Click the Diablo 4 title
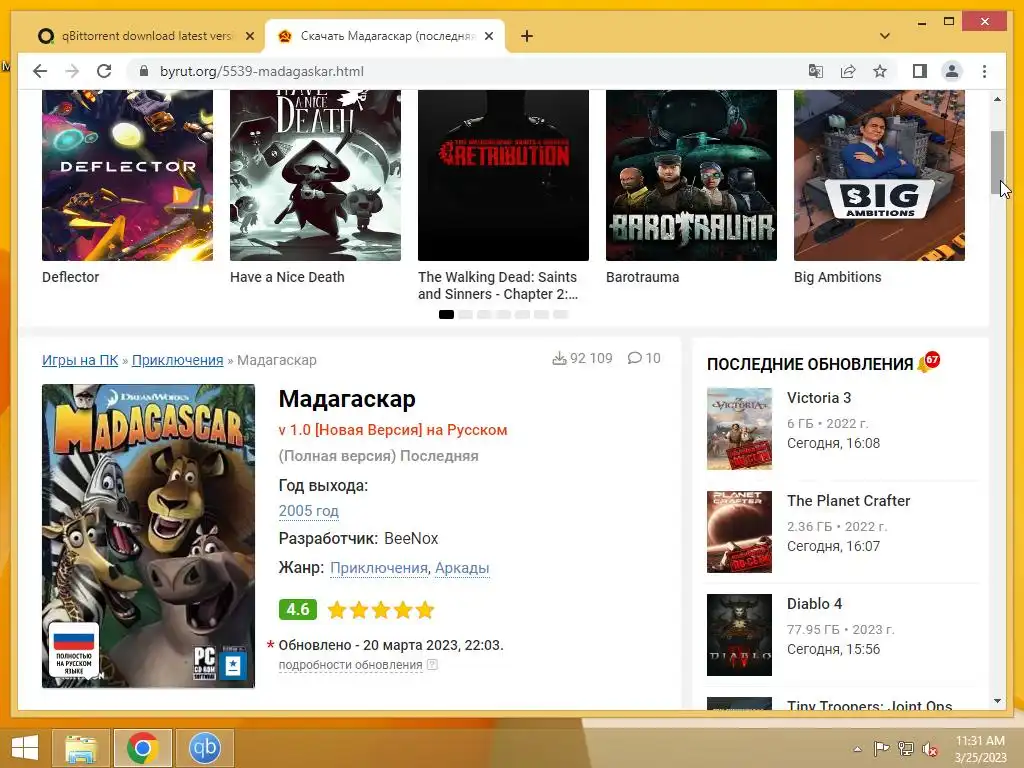 pyautogui.click(x=814, y=603)
